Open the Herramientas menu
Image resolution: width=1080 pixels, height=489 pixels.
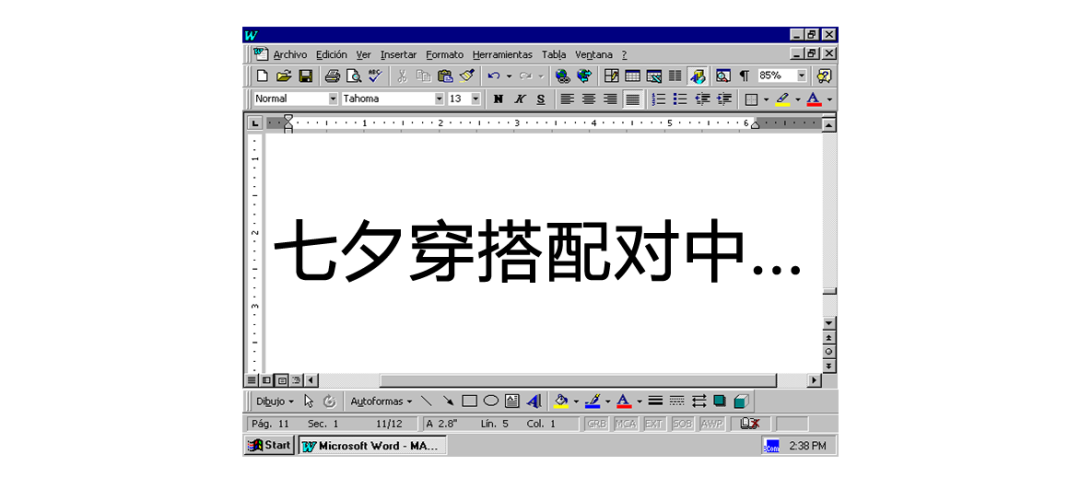click(x=502, y=55)
